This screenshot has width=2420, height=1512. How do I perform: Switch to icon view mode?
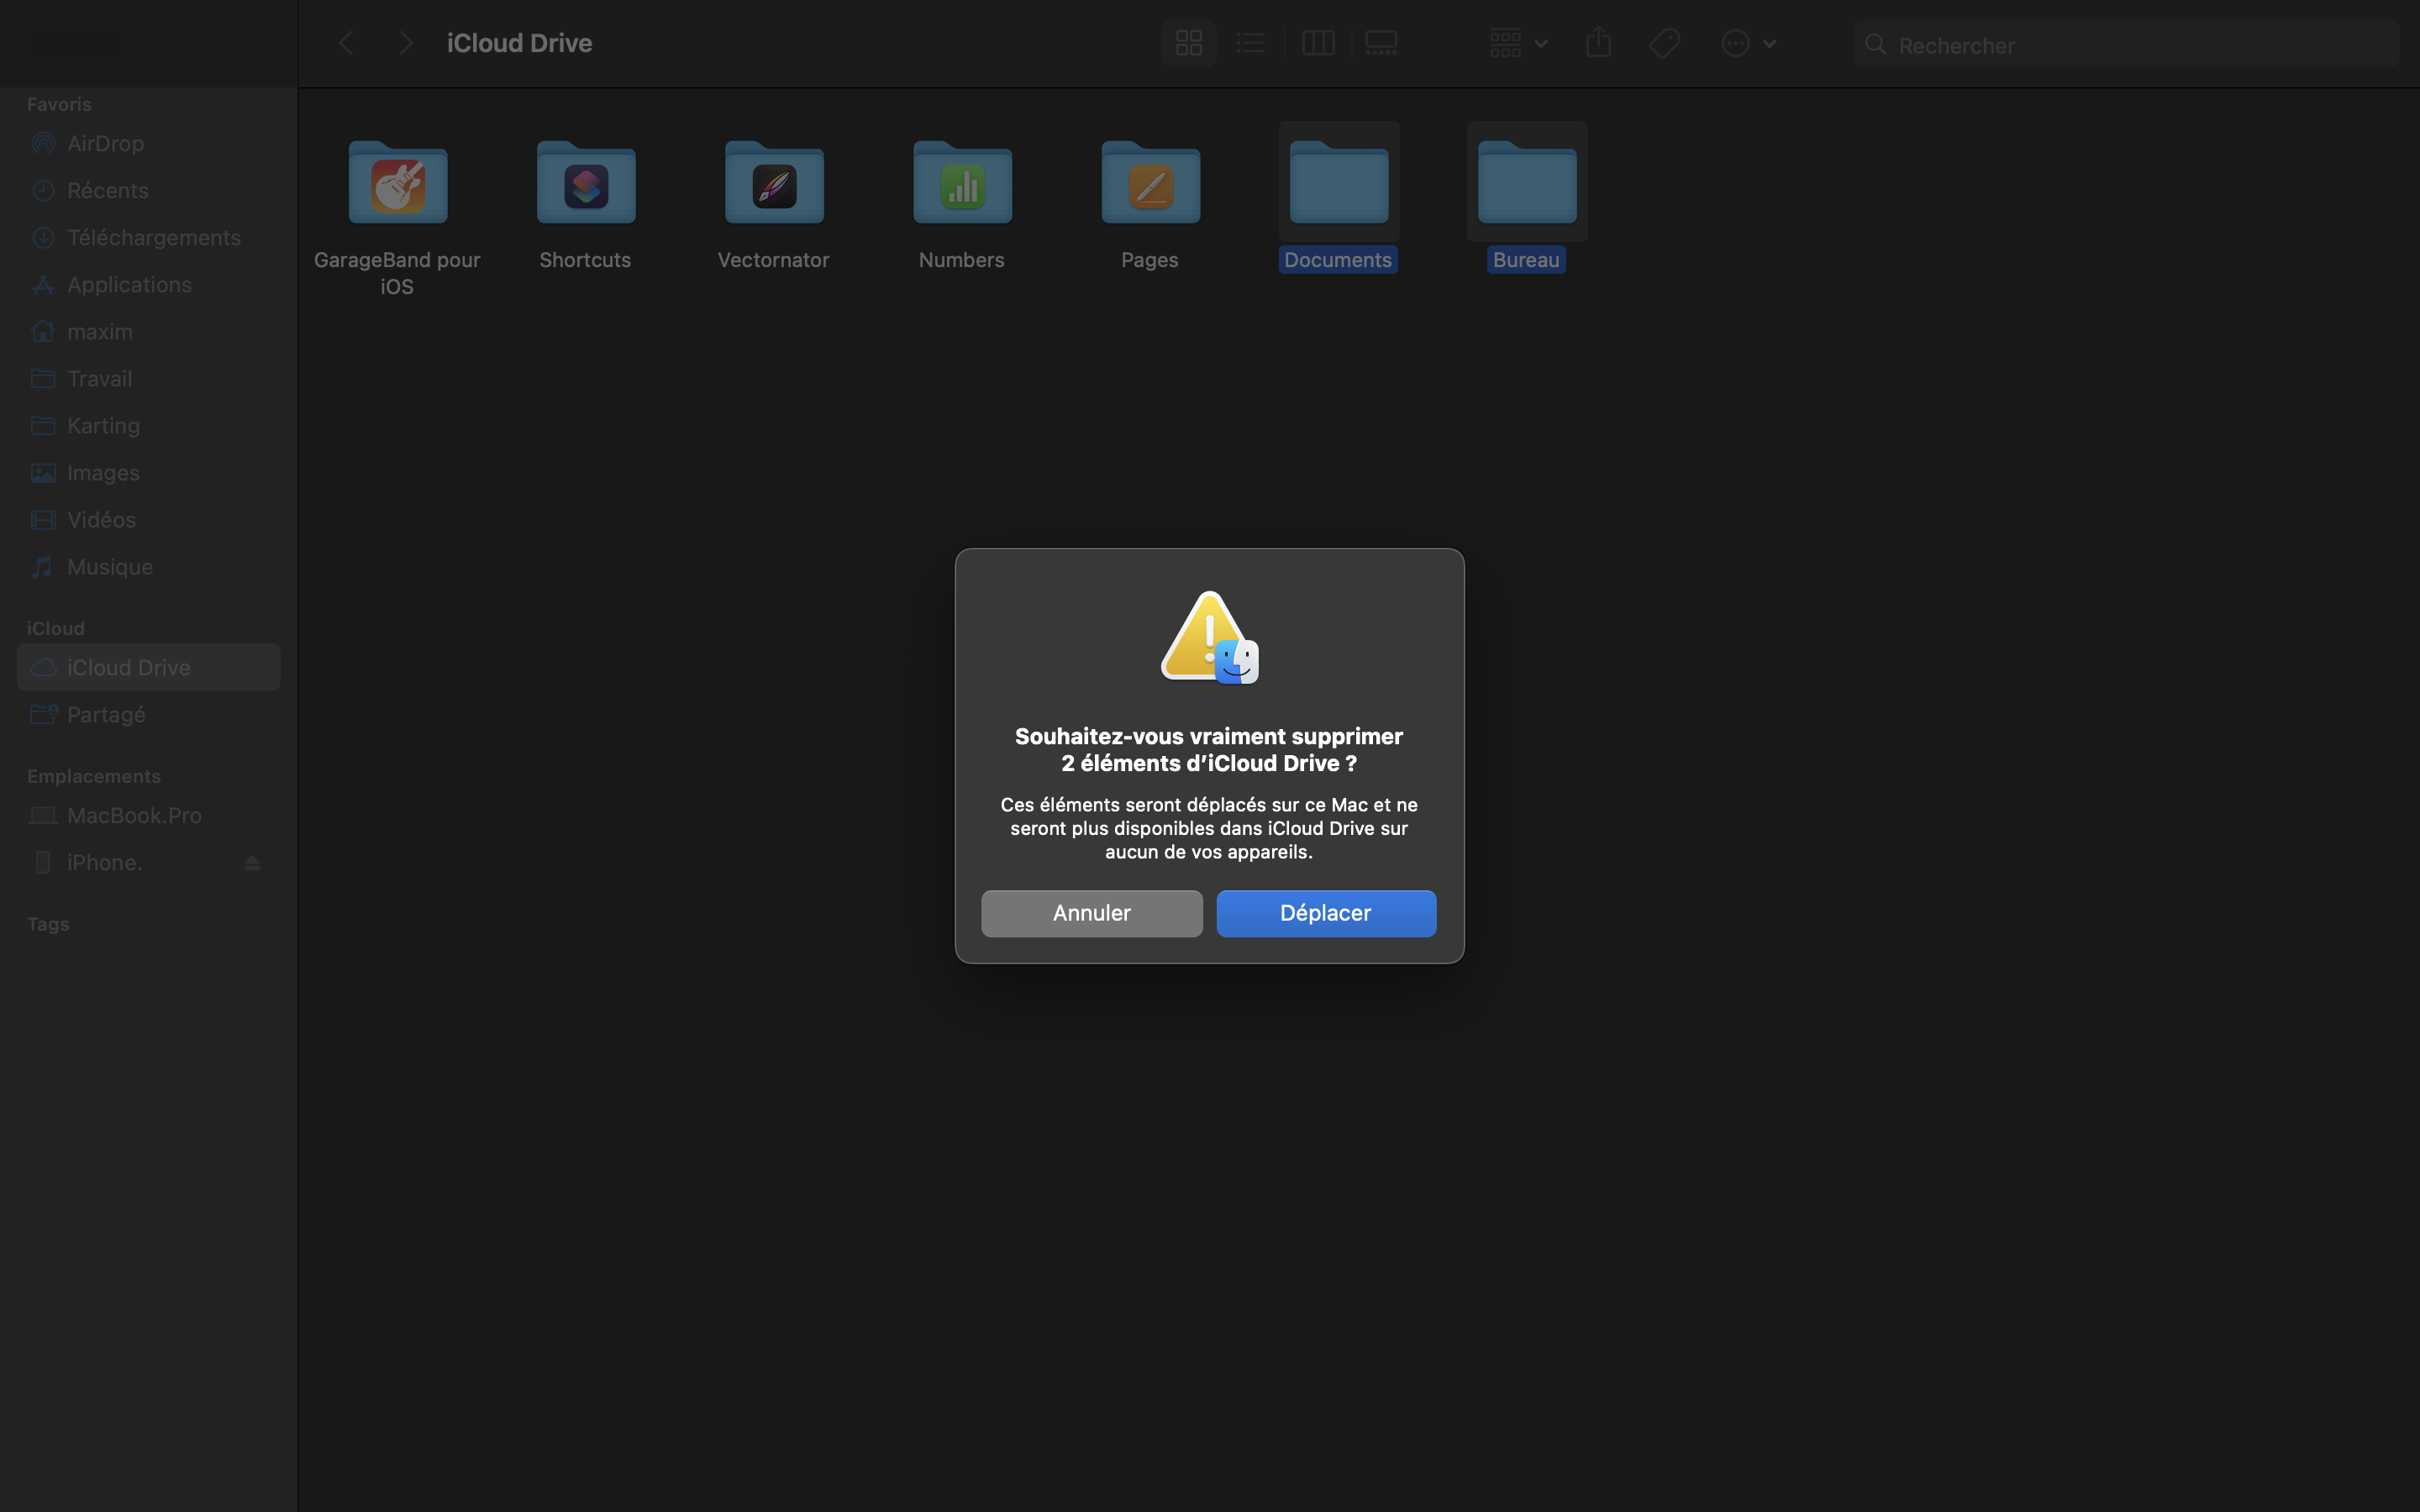click(x=1188, y=43)
